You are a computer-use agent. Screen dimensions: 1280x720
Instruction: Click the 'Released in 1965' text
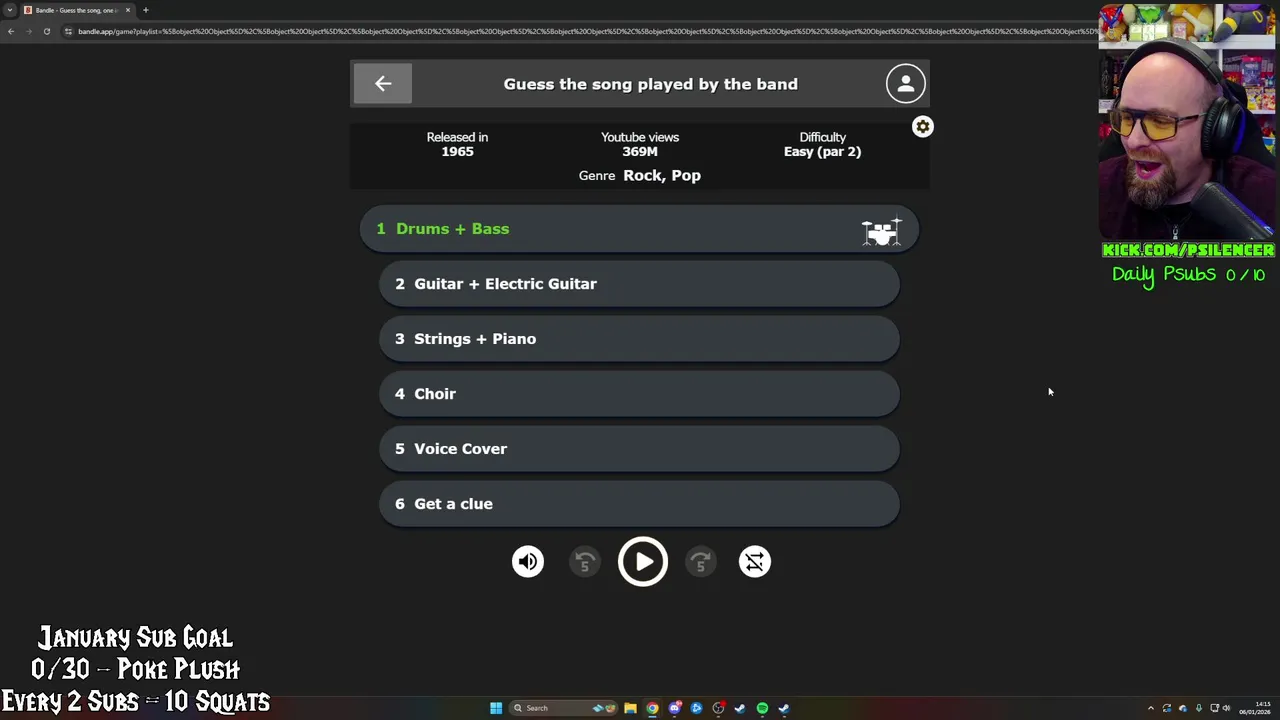pyautogui.click(x=457, y=144)
